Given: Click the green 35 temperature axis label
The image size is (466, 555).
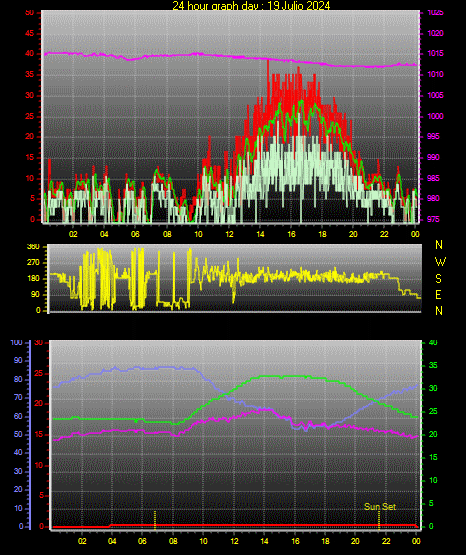Looking at the screenshot, I should coord(433,365).
